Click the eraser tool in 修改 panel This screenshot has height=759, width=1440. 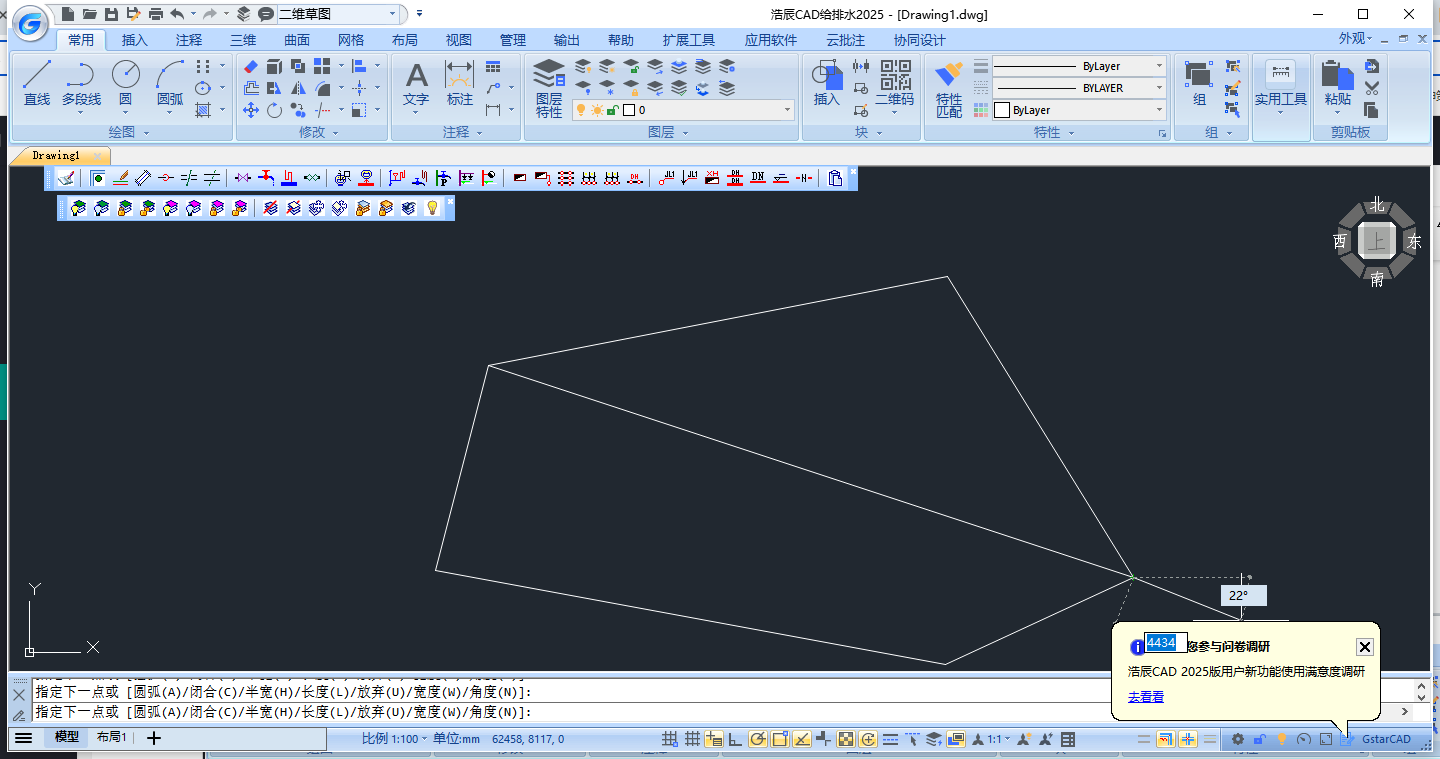coord(251,66)
